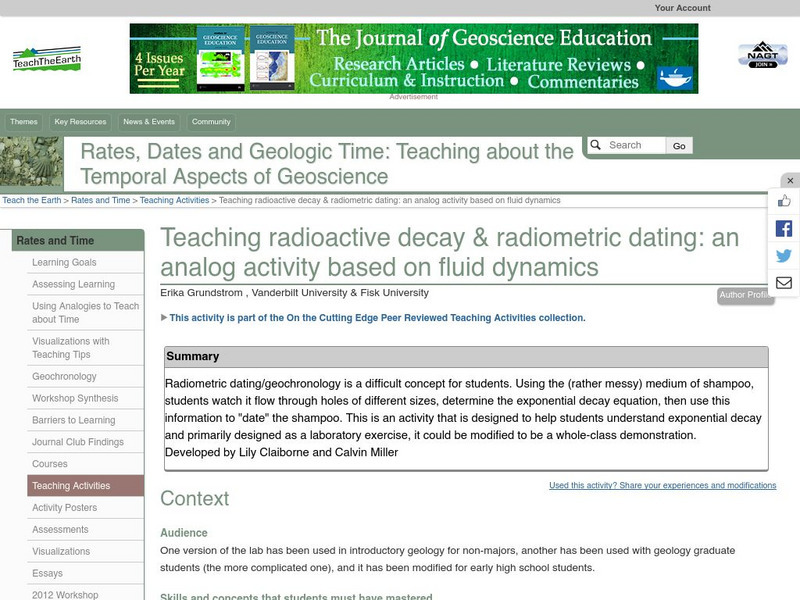The image size is (800, 600).
Task: Click into the Search input field
Action: point(635,145)
